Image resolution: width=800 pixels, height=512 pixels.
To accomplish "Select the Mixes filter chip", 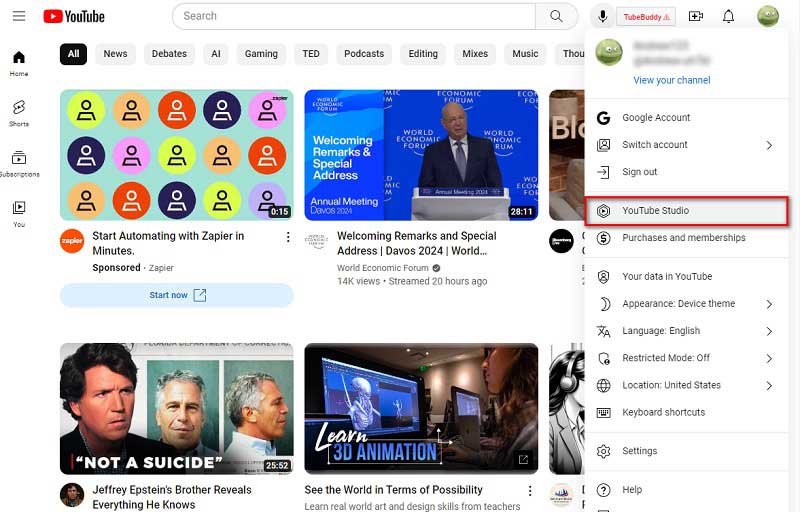I will tap(475, 54).
